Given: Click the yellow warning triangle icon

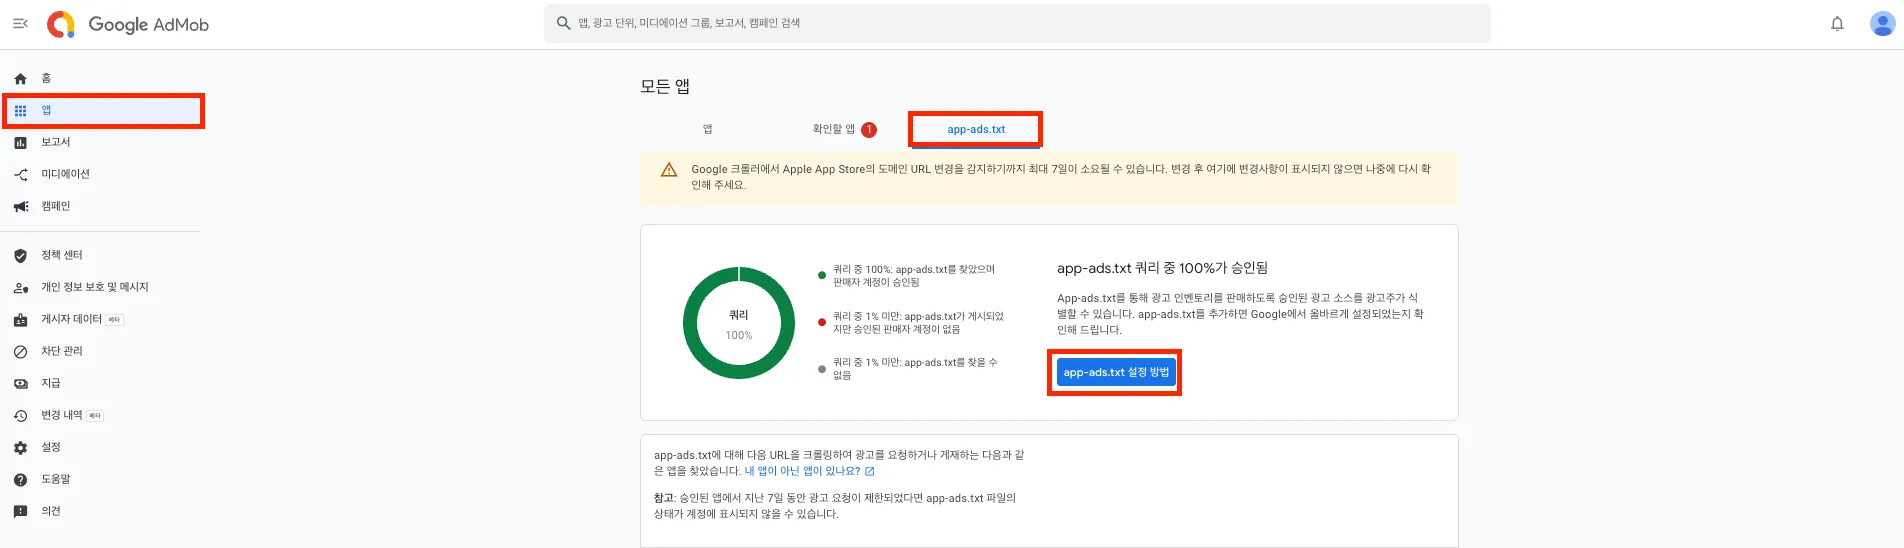Looking at the screenshot, I should click(669, 170).
